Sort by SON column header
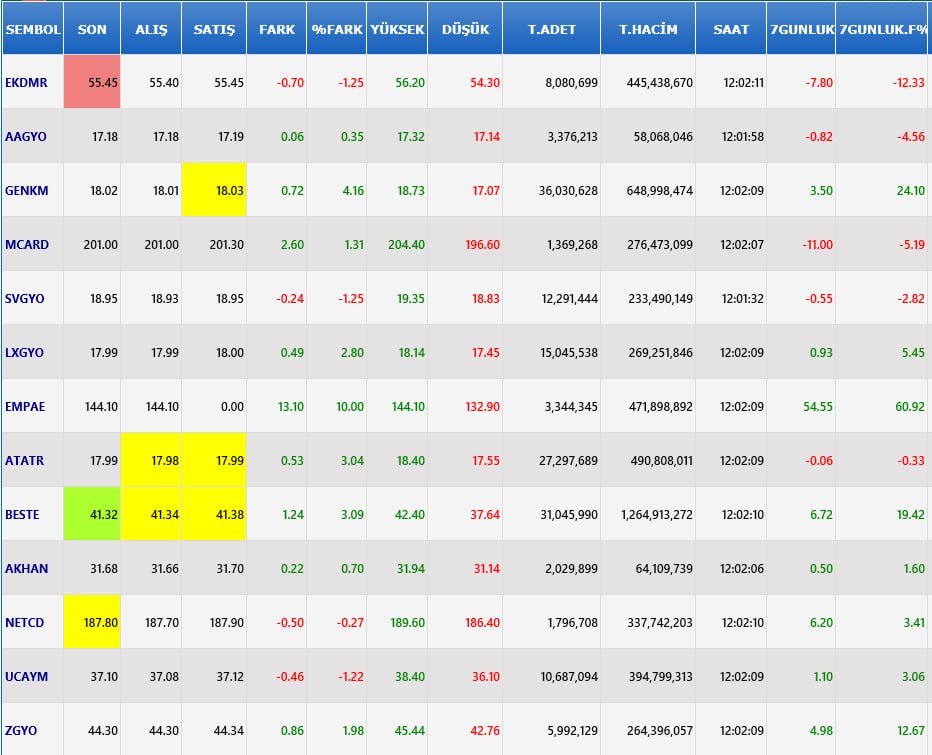 click(92, 29)
